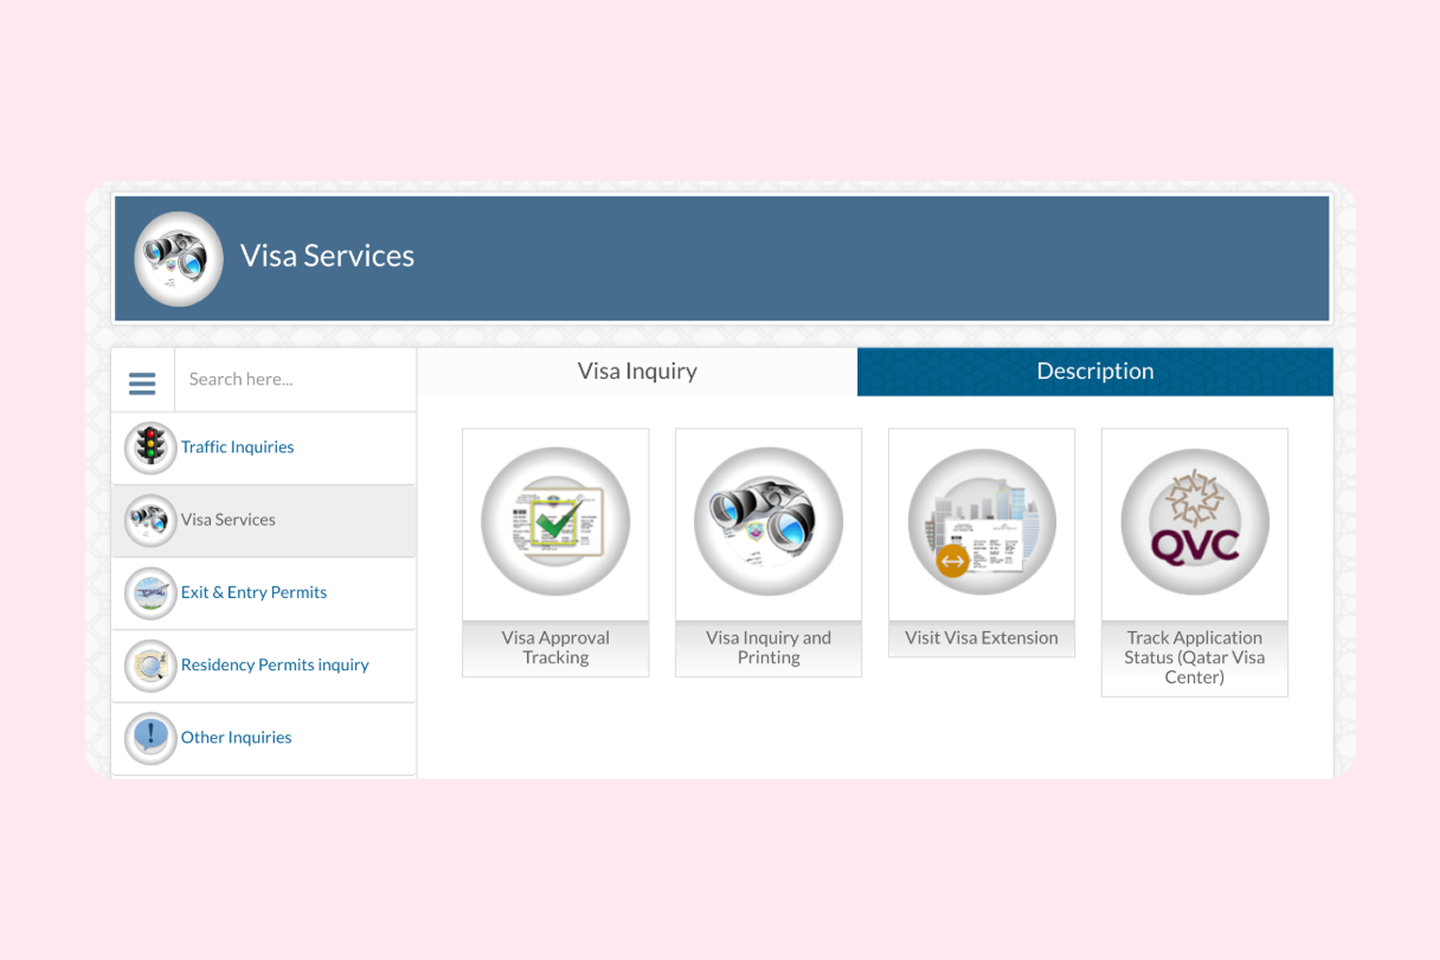
Task: Click the Visa Services header binoculars logo
Action: [x=179, y=258]
